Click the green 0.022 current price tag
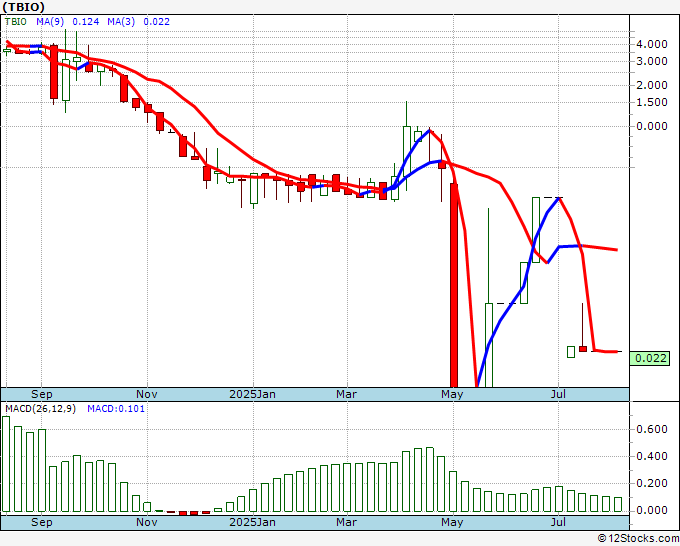 pyautogui.click(x=650, y=358)
